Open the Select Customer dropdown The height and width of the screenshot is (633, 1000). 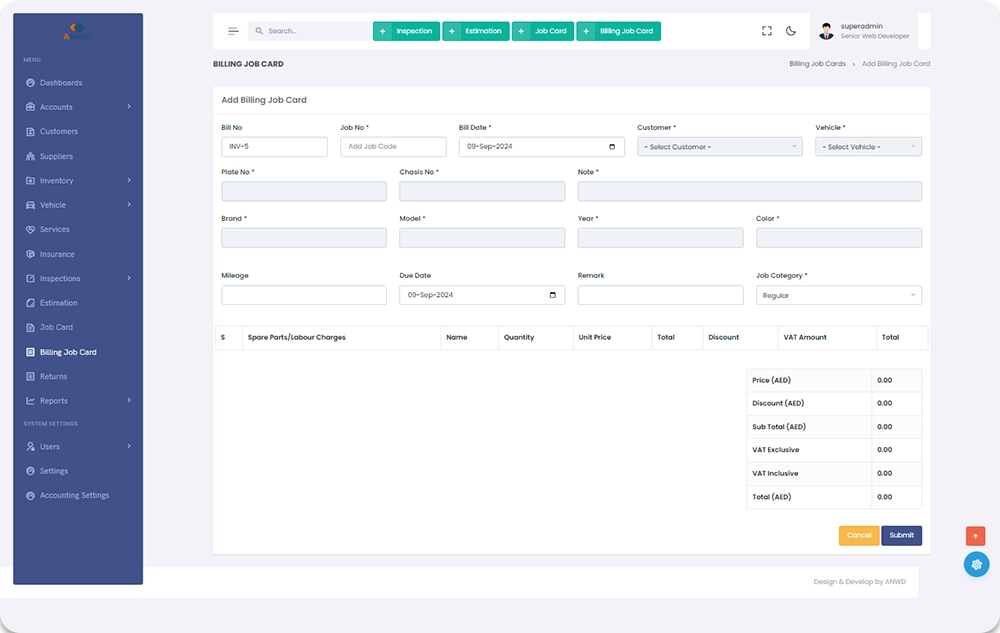(719, 147)
